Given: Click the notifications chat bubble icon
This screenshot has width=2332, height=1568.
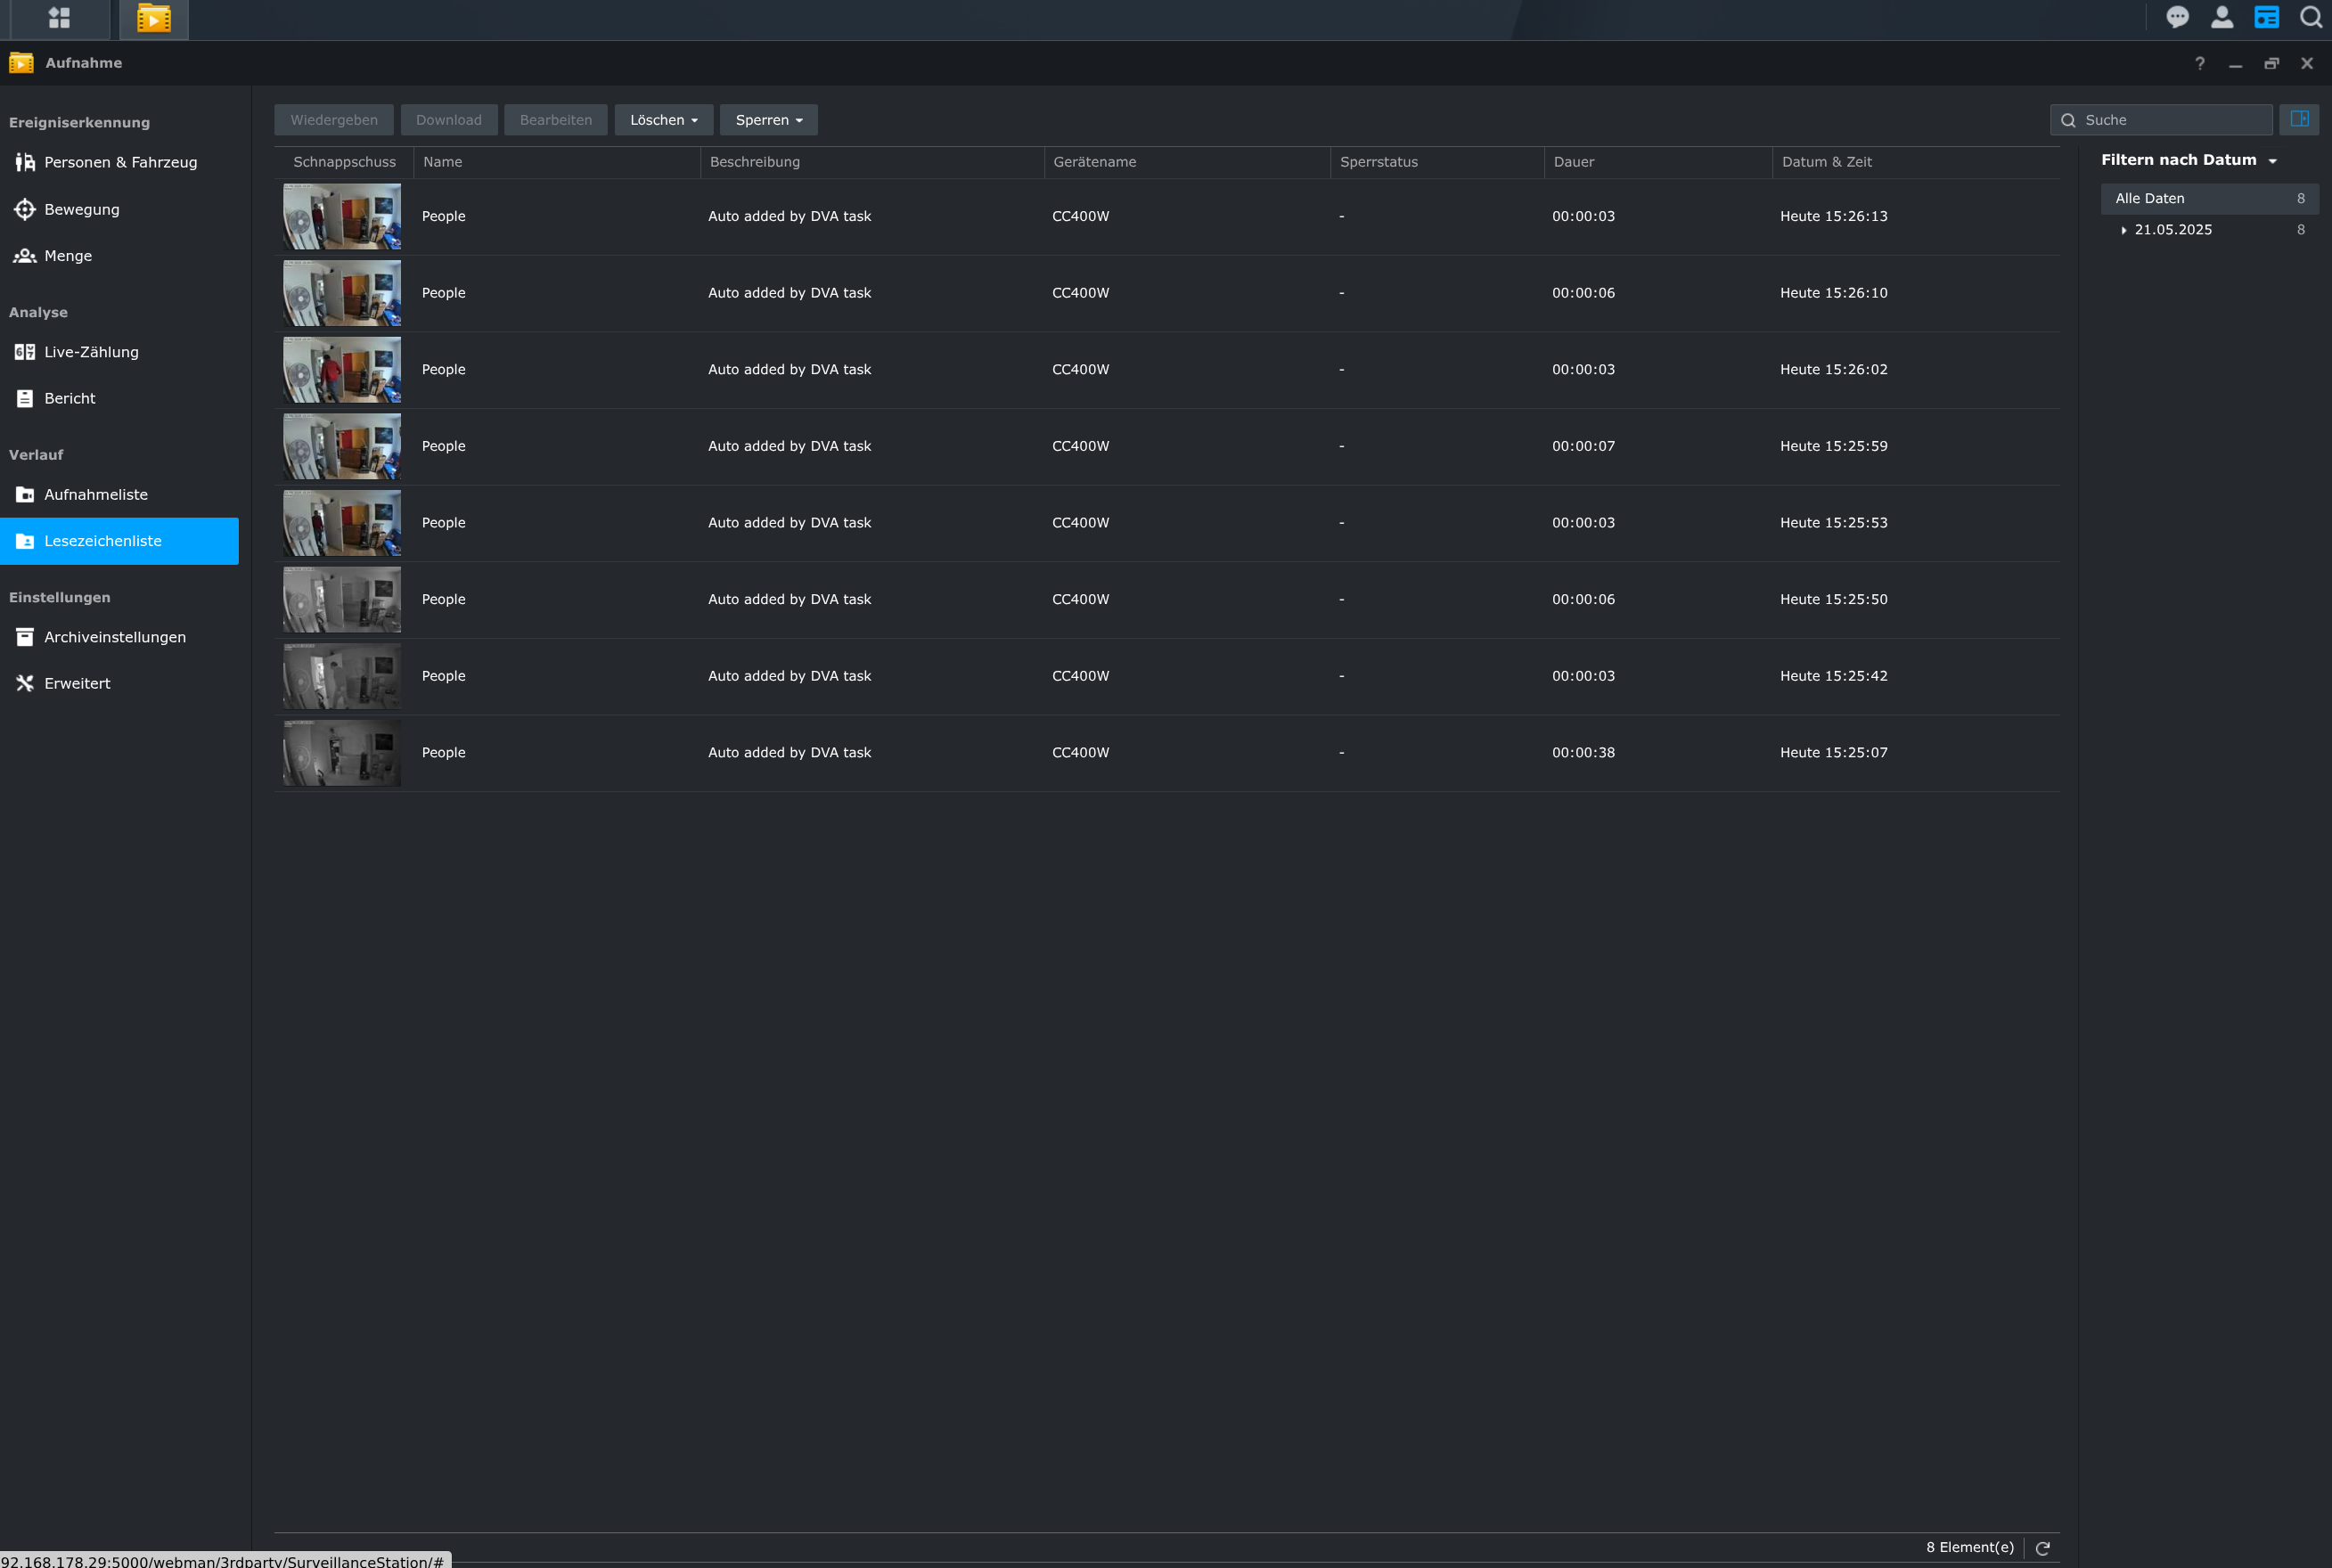Looking at the screenshot, I should (2177, 17).
